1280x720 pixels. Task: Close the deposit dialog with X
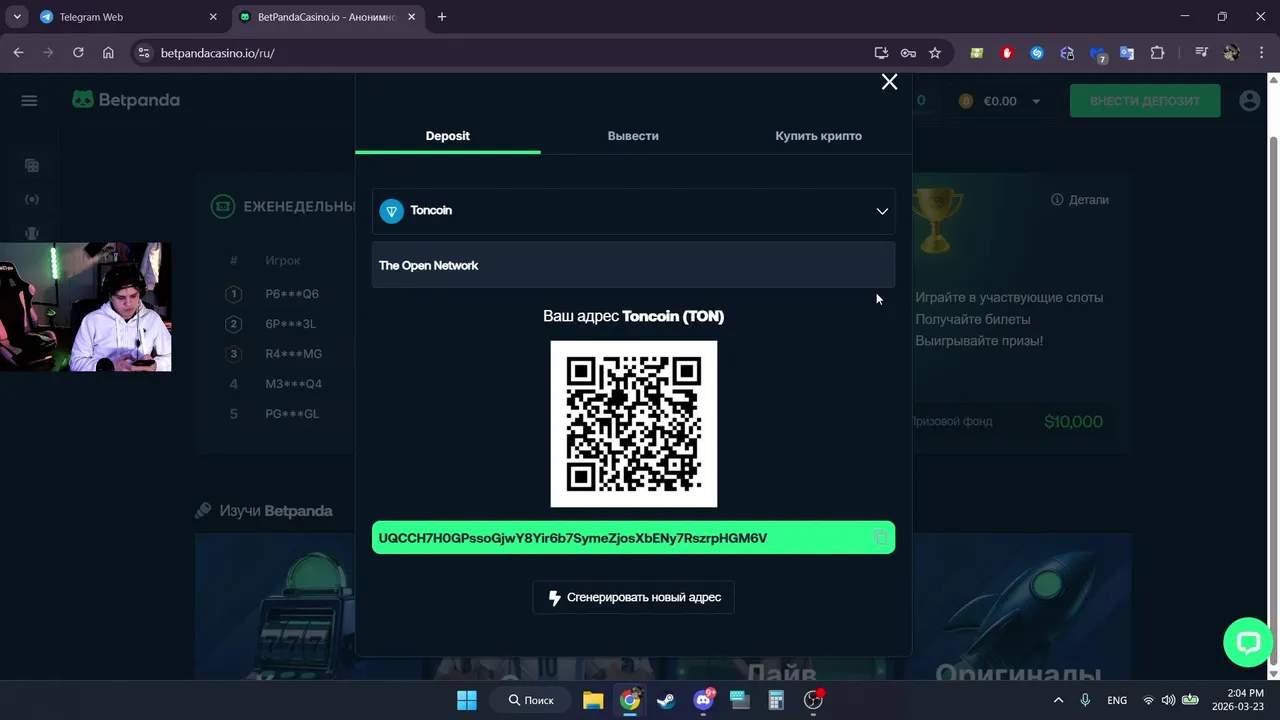(889, 82)
